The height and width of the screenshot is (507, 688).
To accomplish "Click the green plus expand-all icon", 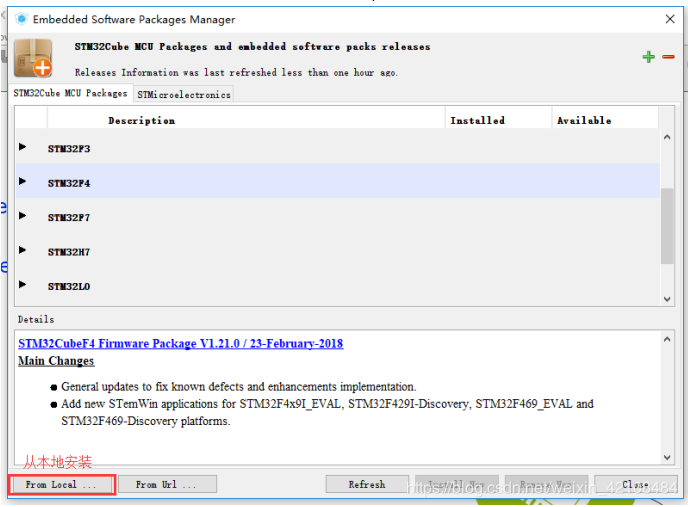I will point(648,57).
